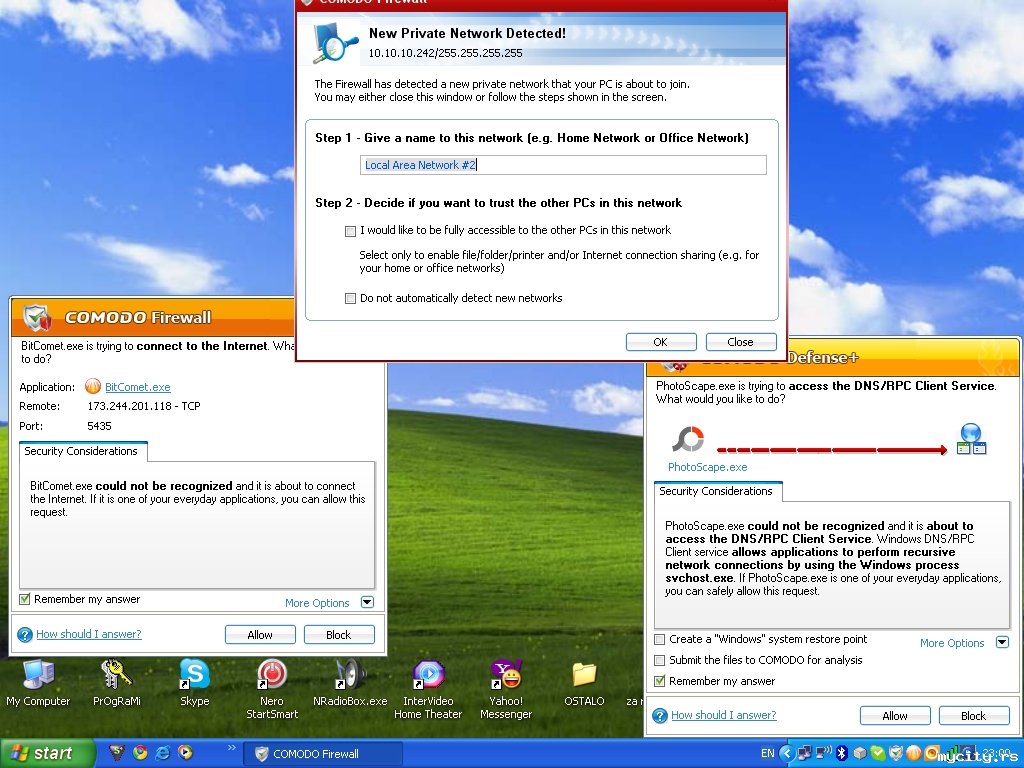Open the PrOgRaMi desktop icon

[x=116, y=683]
